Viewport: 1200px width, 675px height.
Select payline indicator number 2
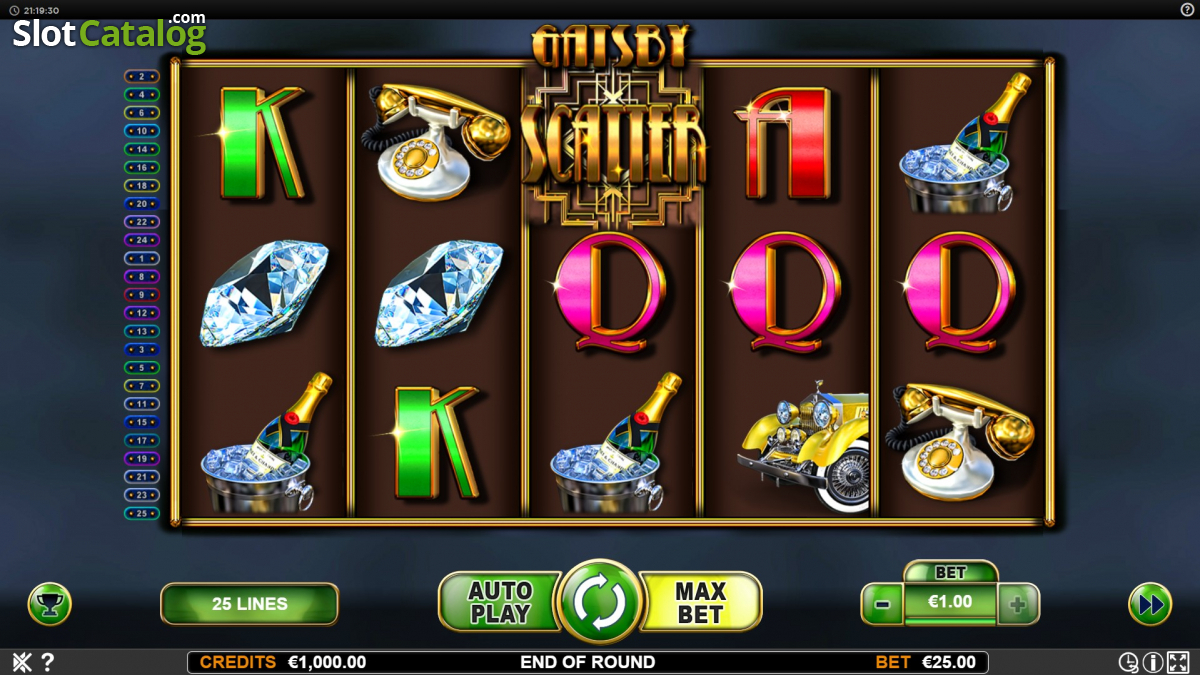[141, 76]
